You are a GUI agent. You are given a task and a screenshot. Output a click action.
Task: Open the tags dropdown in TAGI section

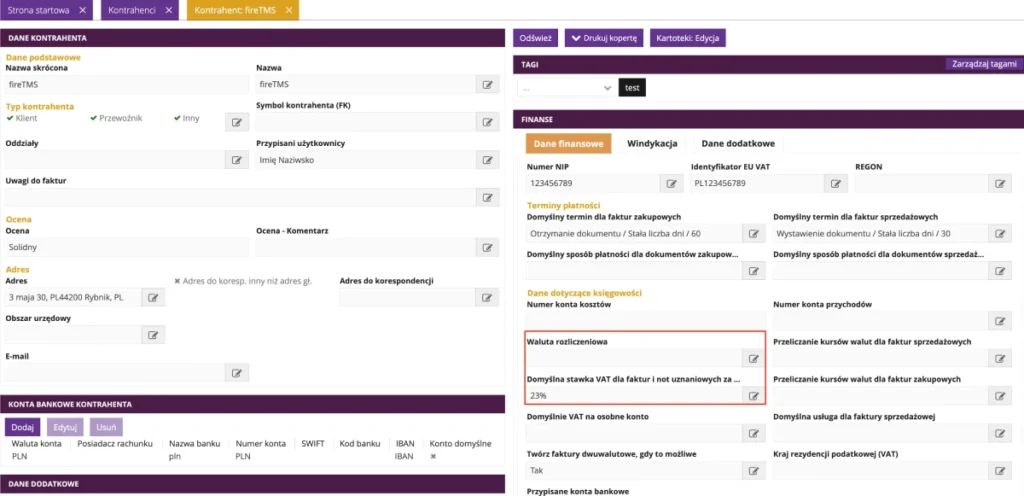click(566, 87)
